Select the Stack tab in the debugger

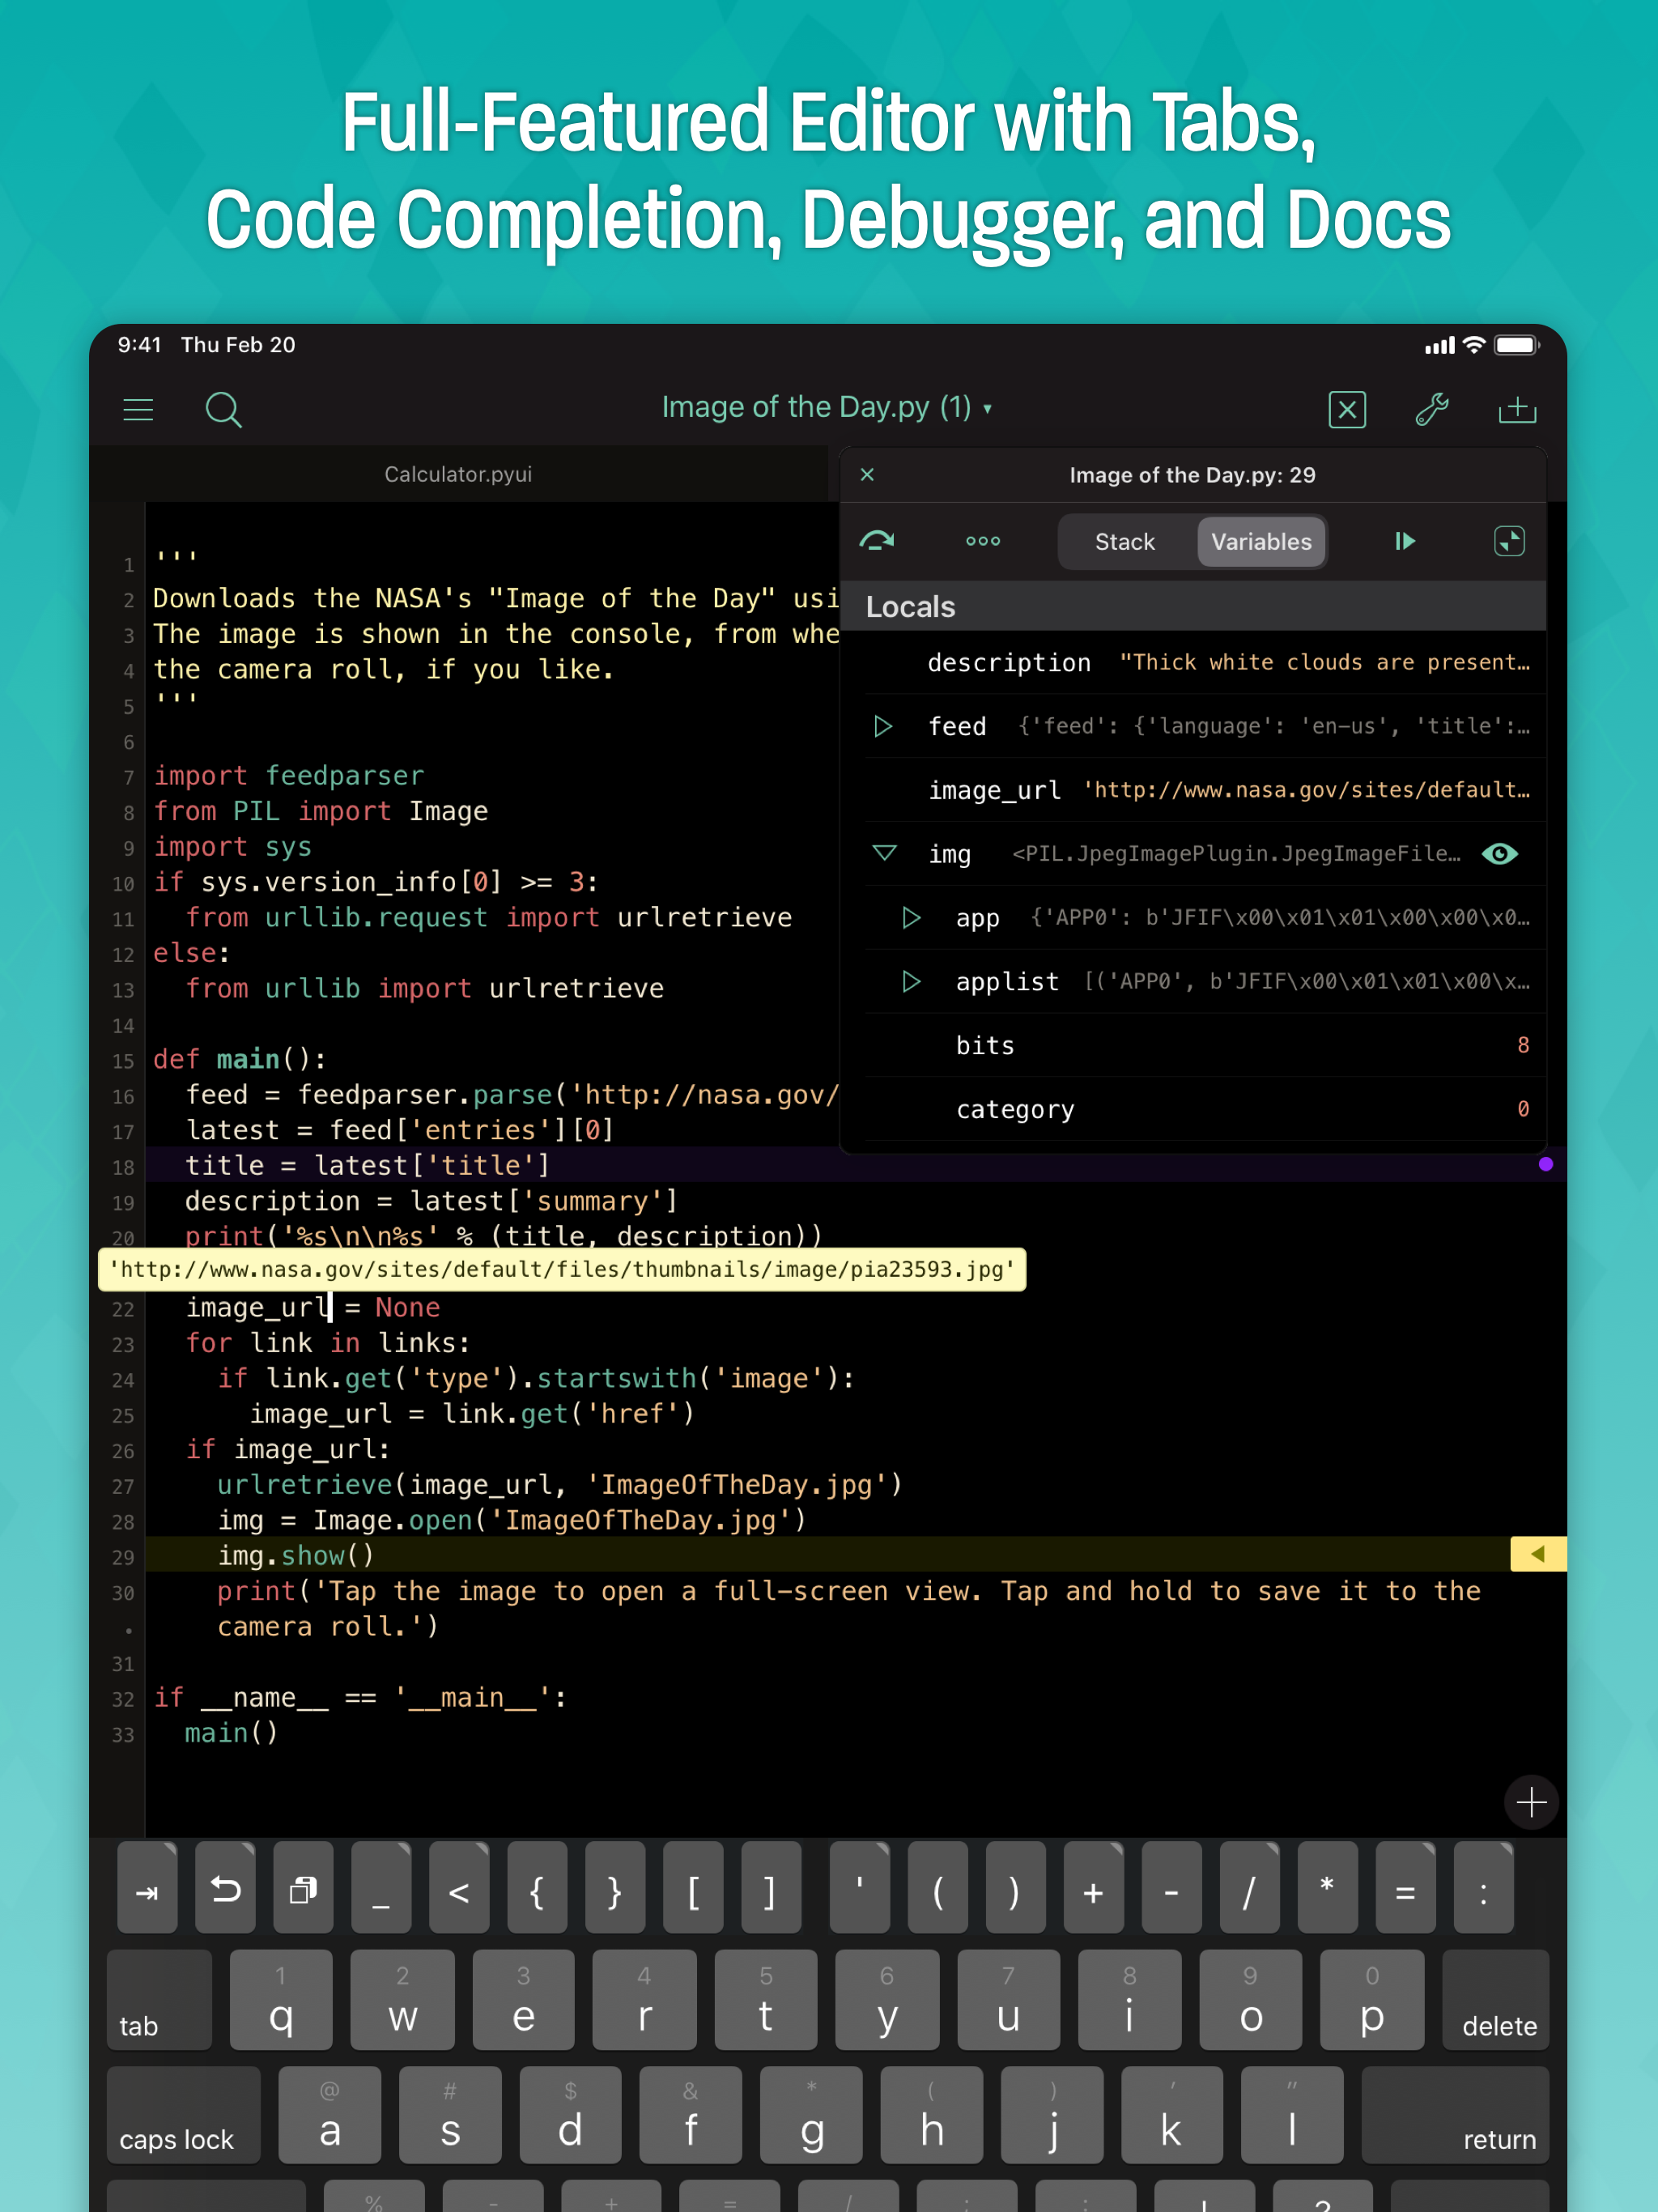click(1124, 541)
